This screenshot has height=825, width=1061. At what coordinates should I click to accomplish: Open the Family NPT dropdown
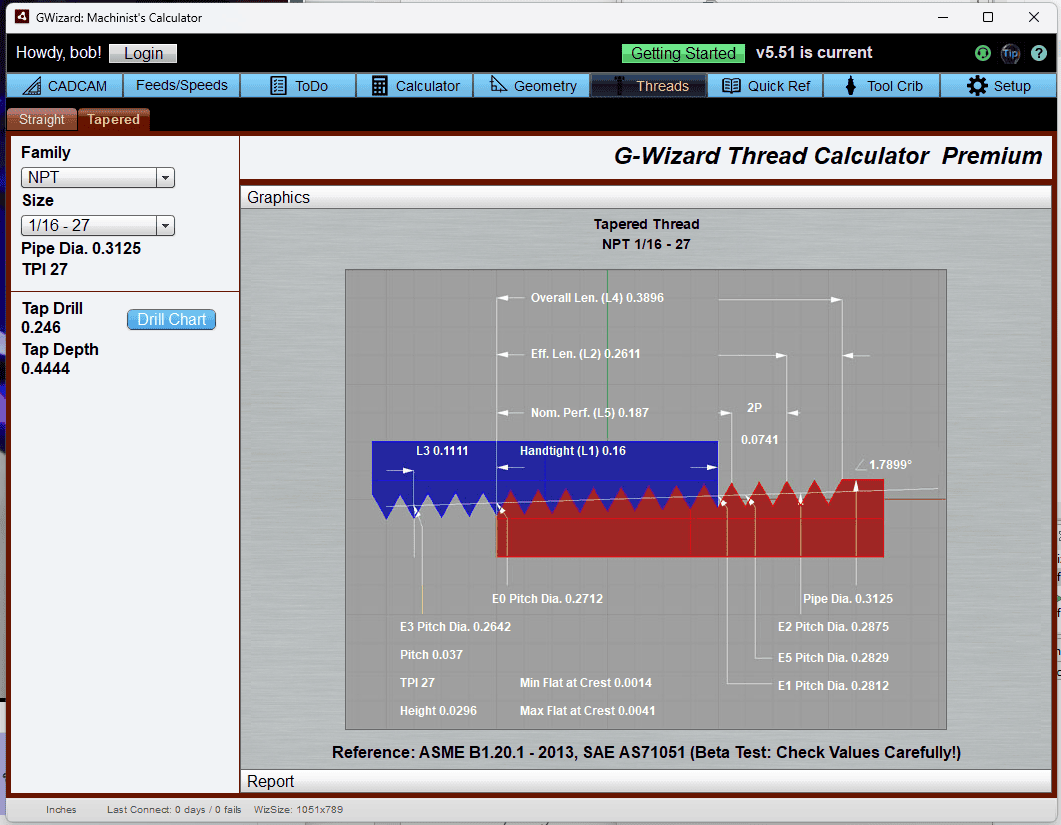click(x=97, y=177)
